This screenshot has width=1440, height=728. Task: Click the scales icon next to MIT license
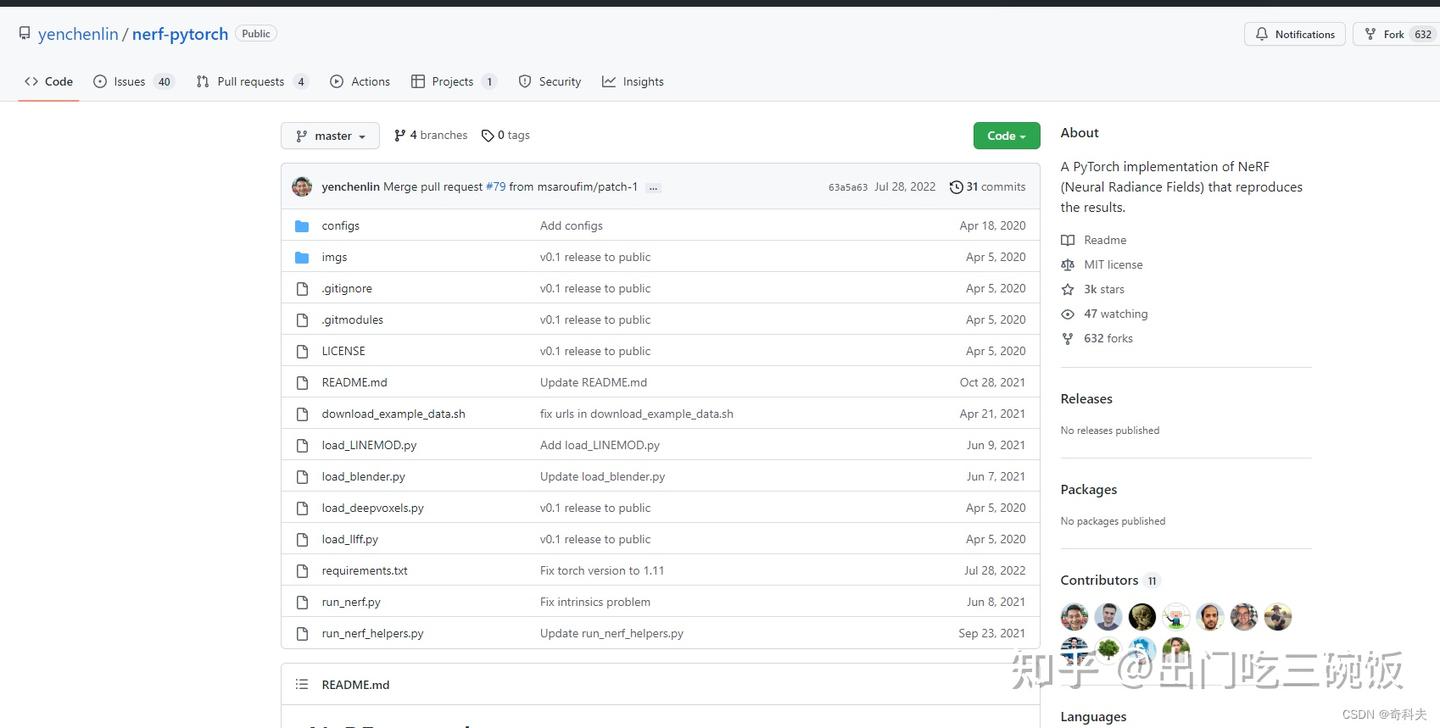1068,265
